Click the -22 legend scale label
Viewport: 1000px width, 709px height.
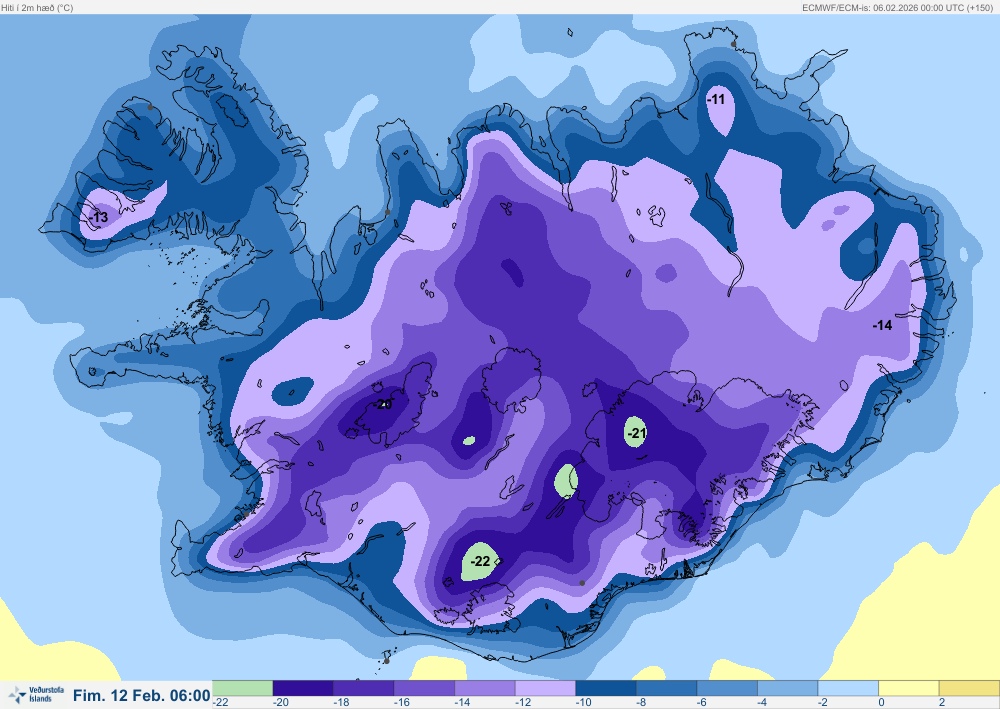221,703
